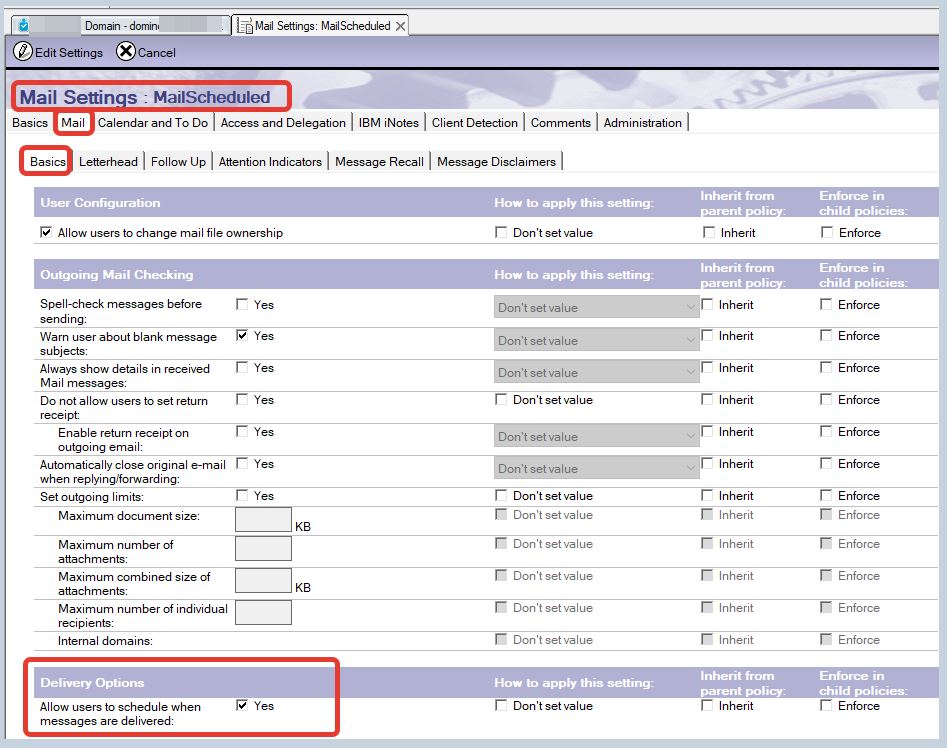
Task: Uncheck Warn user about blank message subjects
Action: [x=242, y=336]
